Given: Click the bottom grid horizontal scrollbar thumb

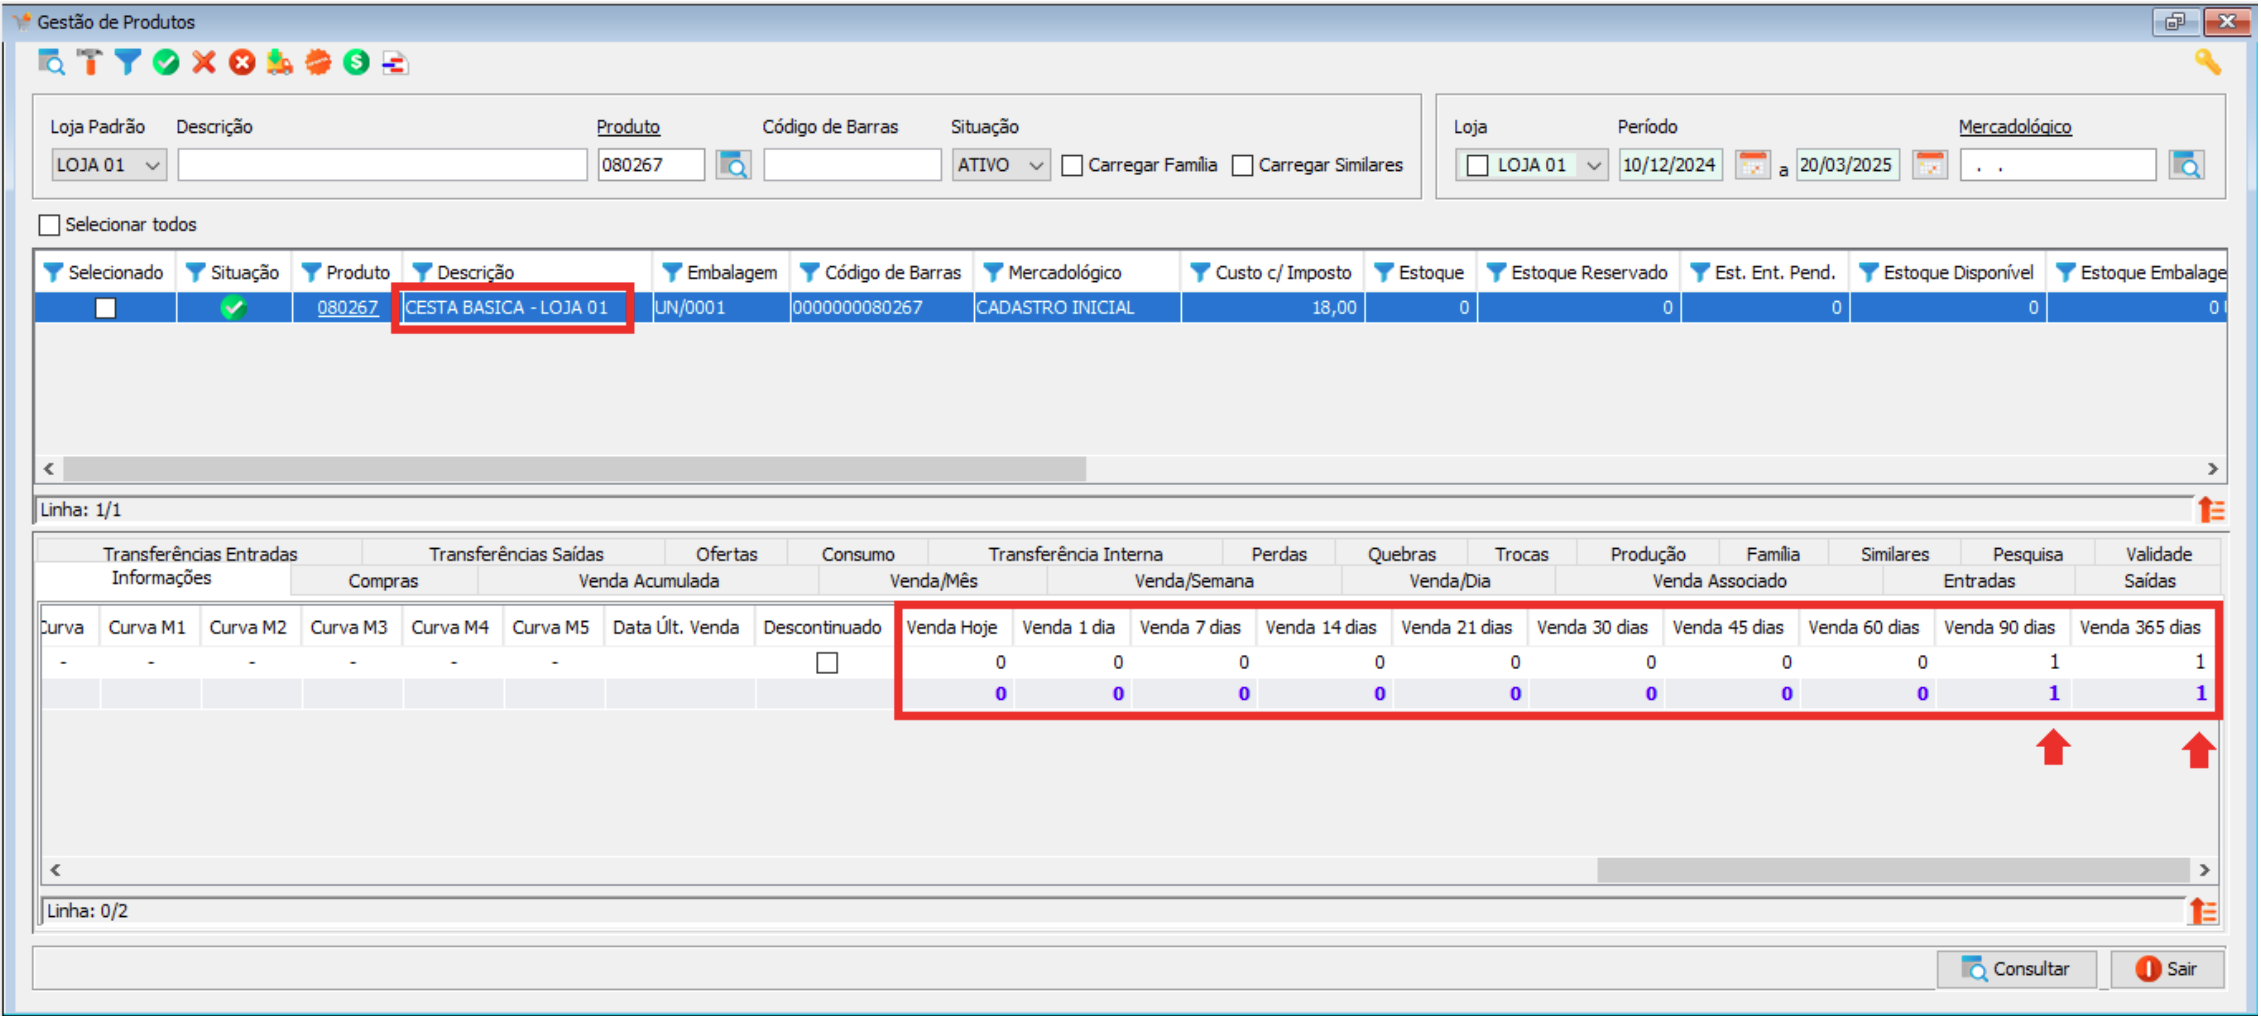Looking at the screenshot, I should pyautogui.click(x=1892, y=870).
